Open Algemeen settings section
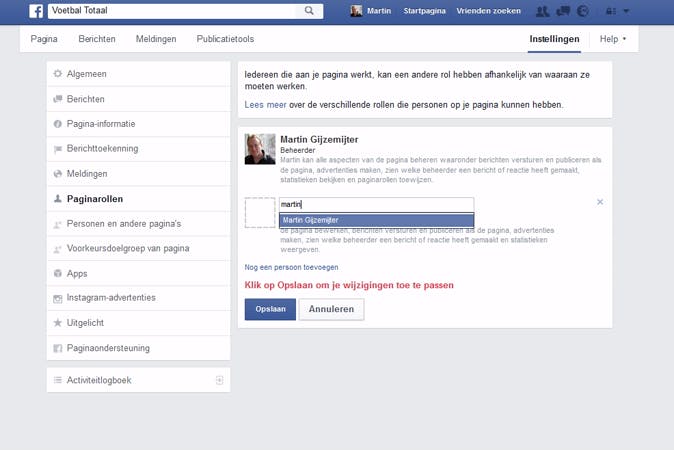 click(138, 73)
